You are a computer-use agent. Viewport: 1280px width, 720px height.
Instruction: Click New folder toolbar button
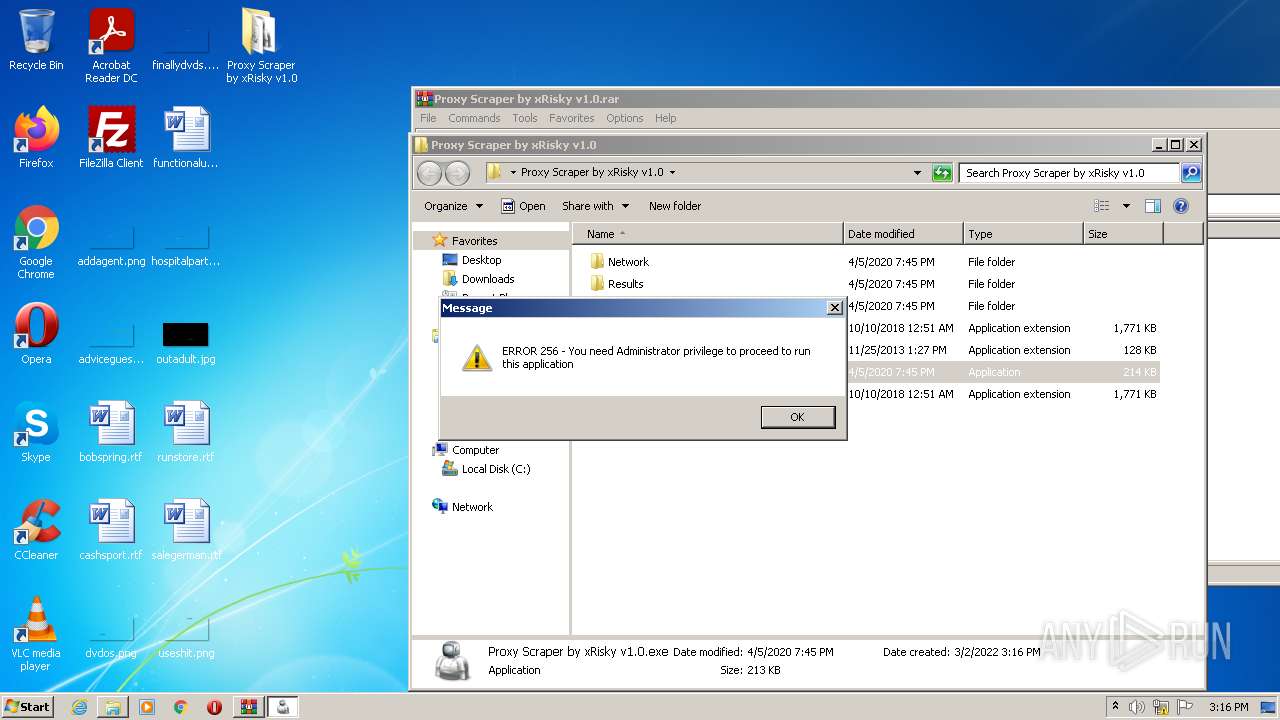click(675, 206)
